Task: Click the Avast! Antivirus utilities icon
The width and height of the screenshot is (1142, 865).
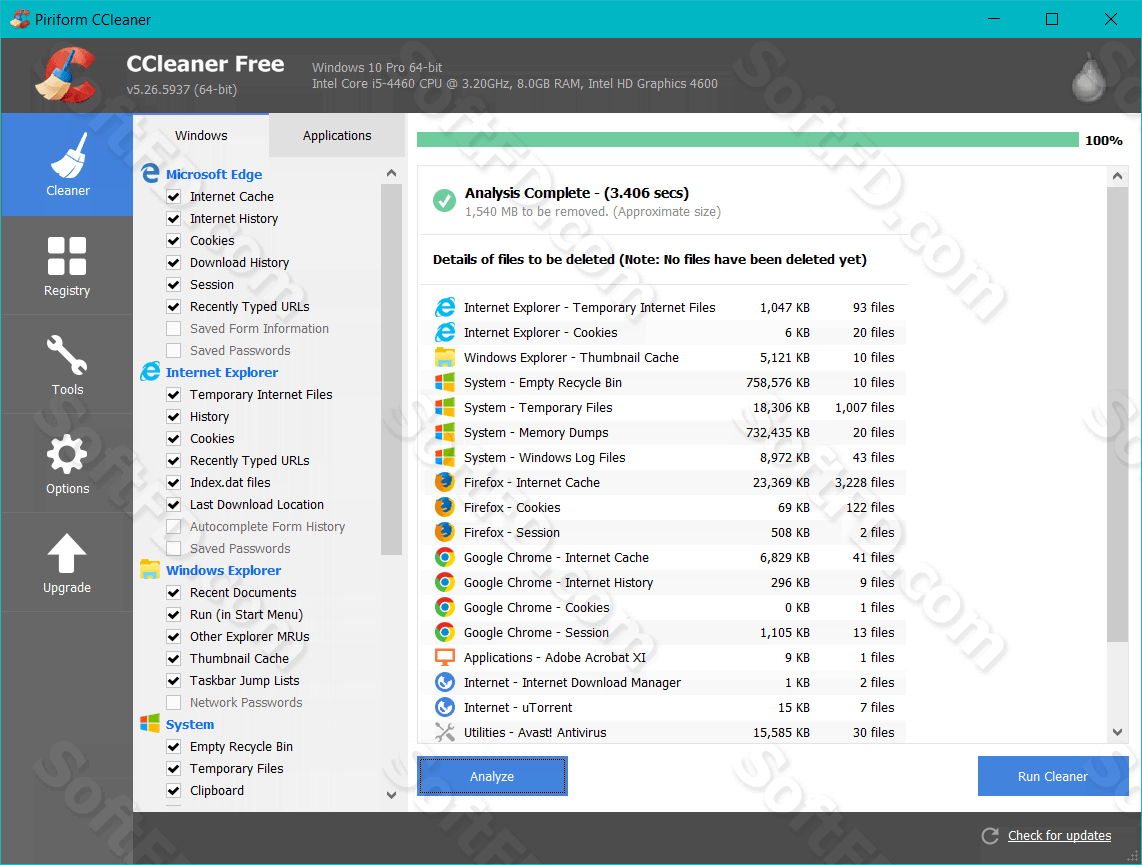Action: pyautogui.click(x=445, y=732)
